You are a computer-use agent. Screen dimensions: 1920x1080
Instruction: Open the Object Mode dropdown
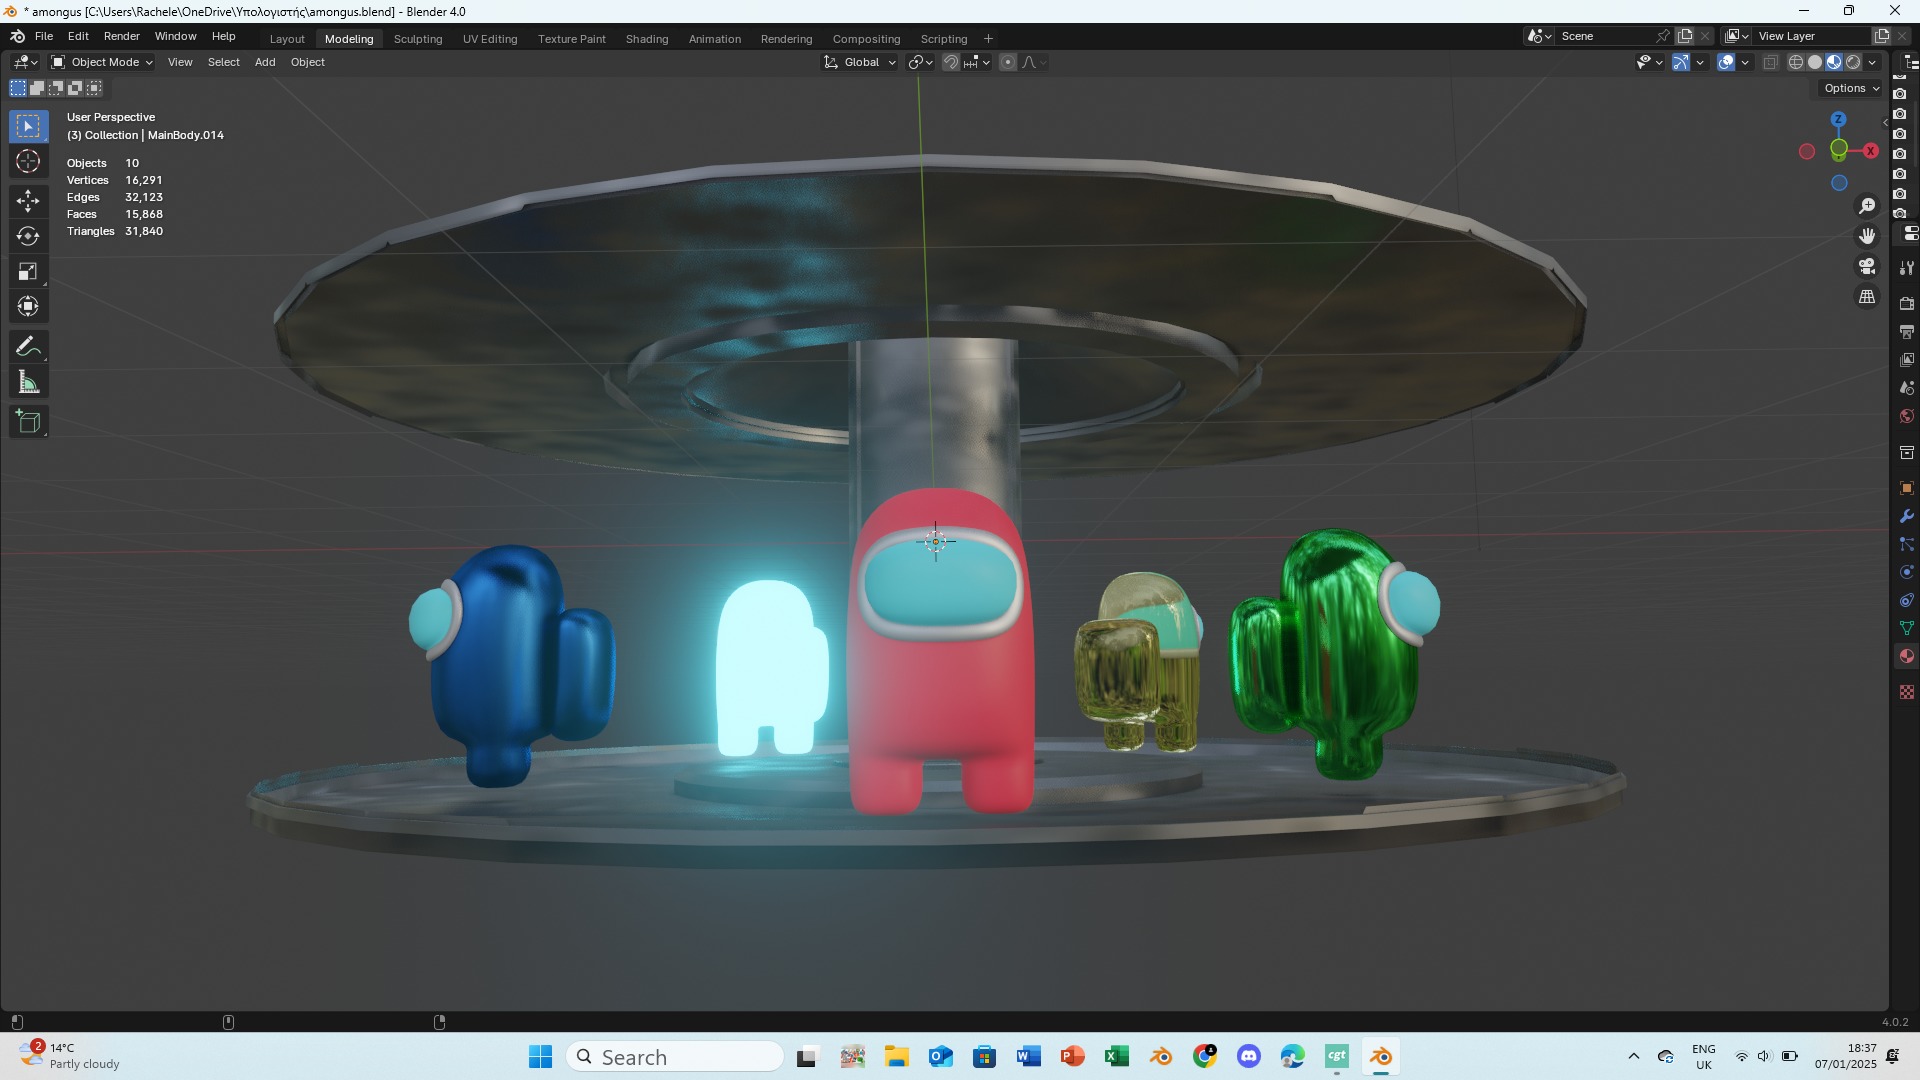(x=102, y=62)
